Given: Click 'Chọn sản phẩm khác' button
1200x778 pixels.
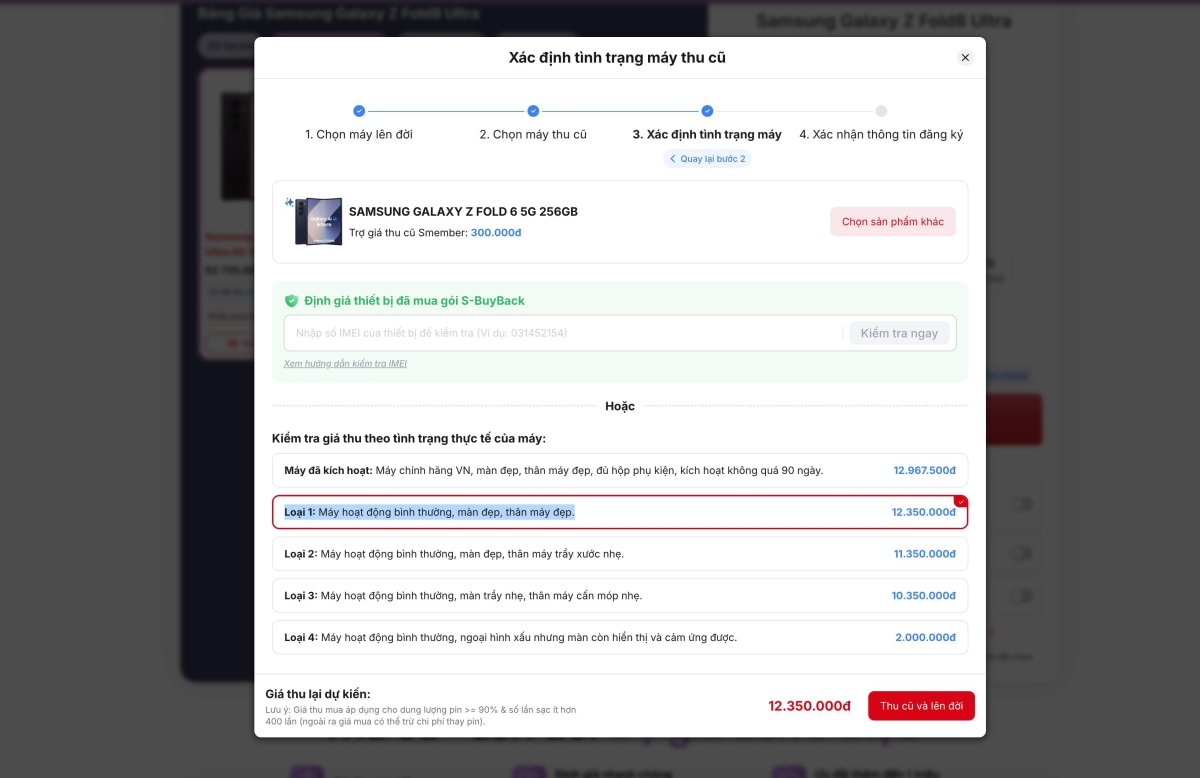Looking at the screenshot, I should (x=893, y=222).
